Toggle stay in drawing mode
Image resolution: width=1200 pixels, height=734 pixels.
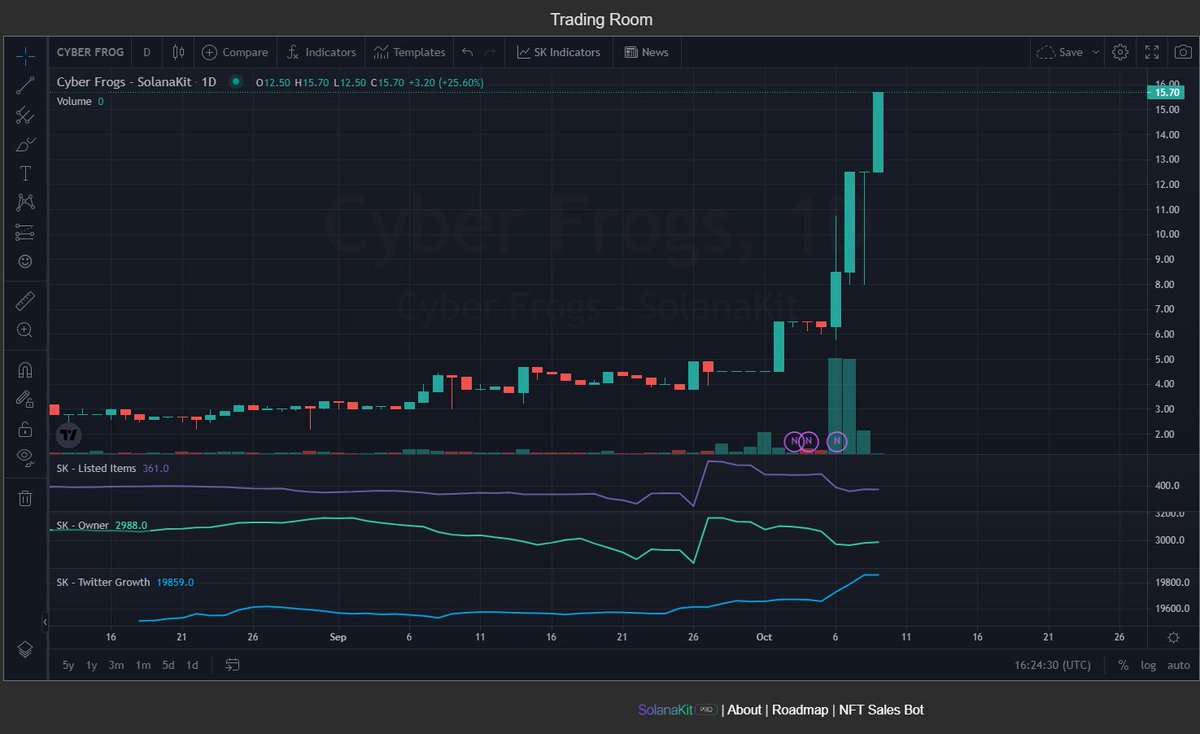[x=25, y=399]
